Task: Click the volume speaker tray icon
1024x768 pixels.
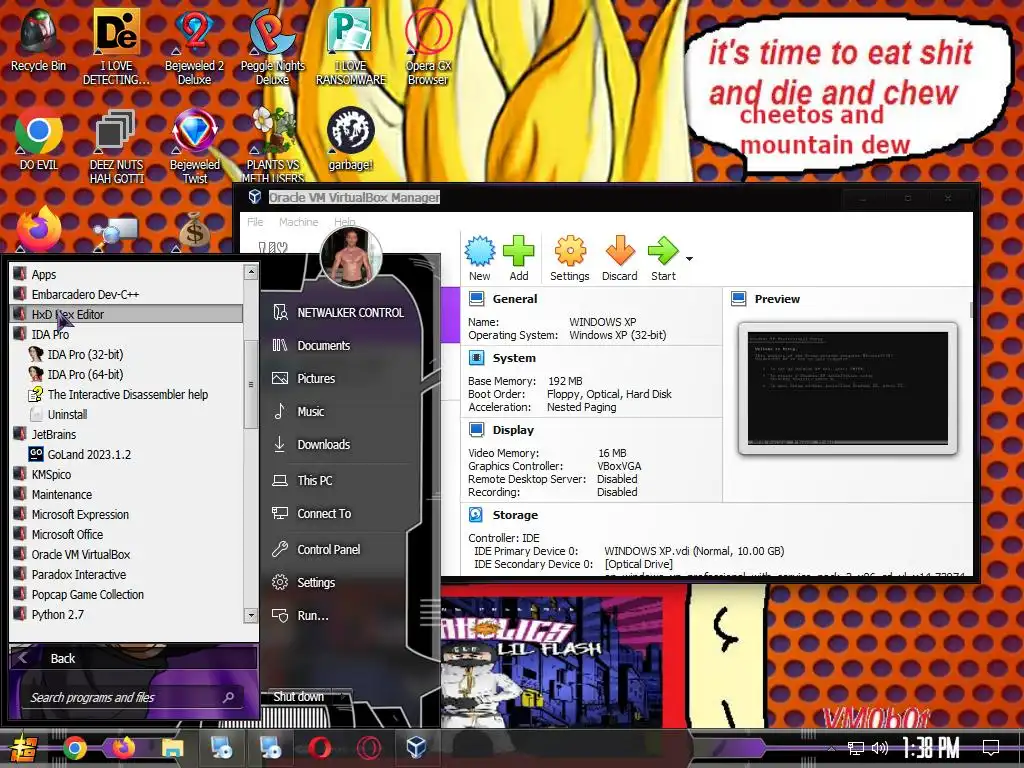Action: (880, 748)
